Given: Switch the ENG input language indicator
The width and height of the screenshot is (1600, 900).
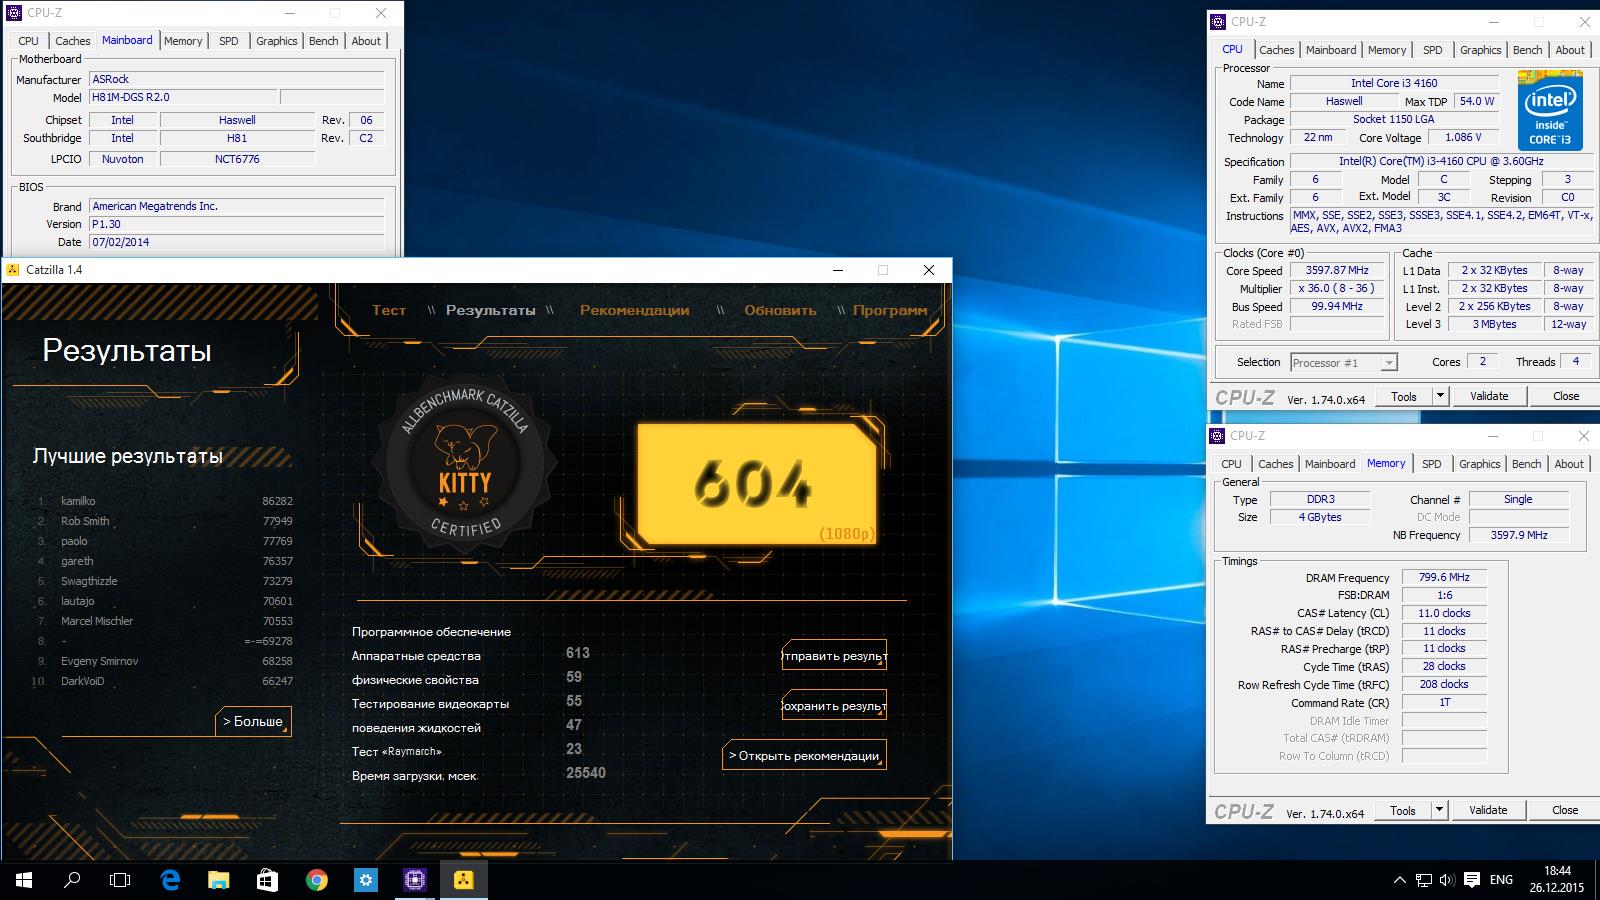Looking at the screenshot, I should (1501, 880).
